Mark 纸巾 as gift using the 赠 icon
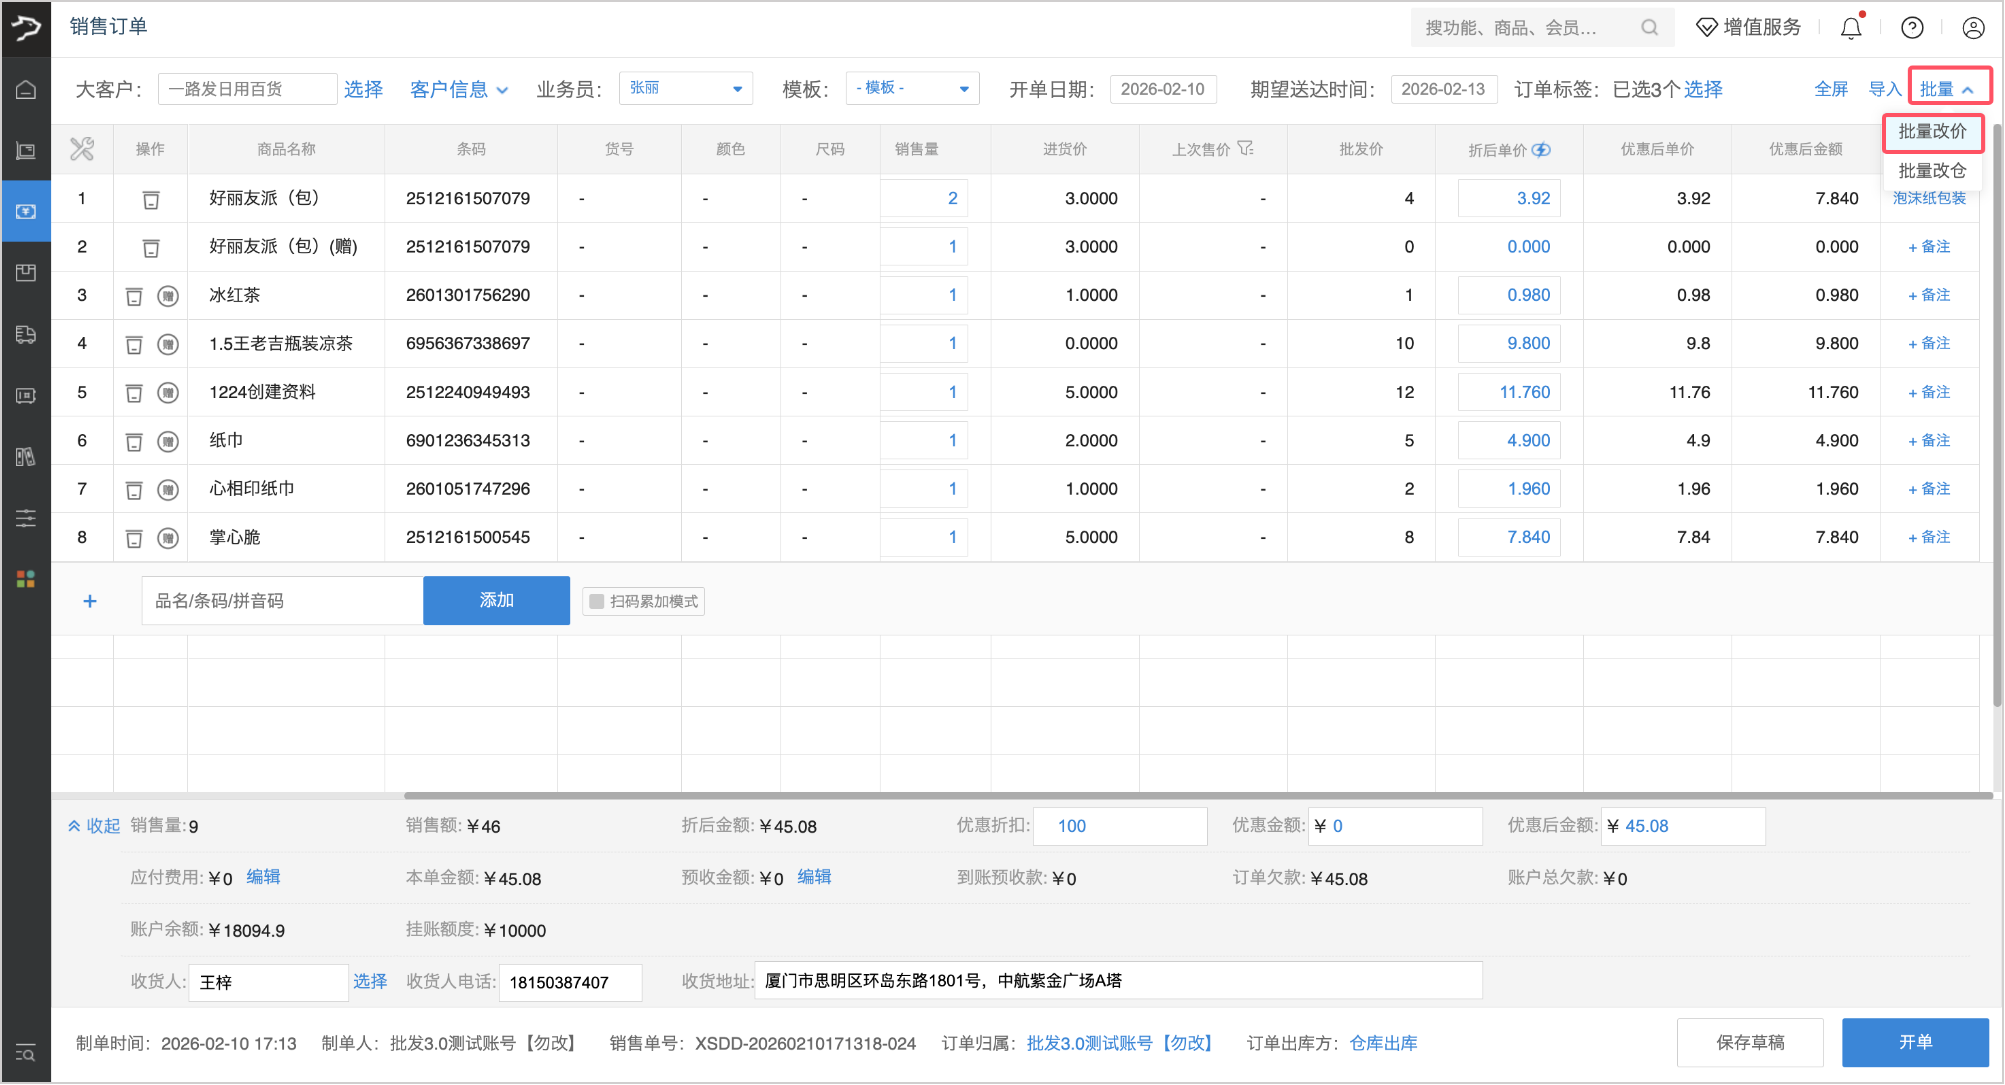 click(x=168, y=440)
